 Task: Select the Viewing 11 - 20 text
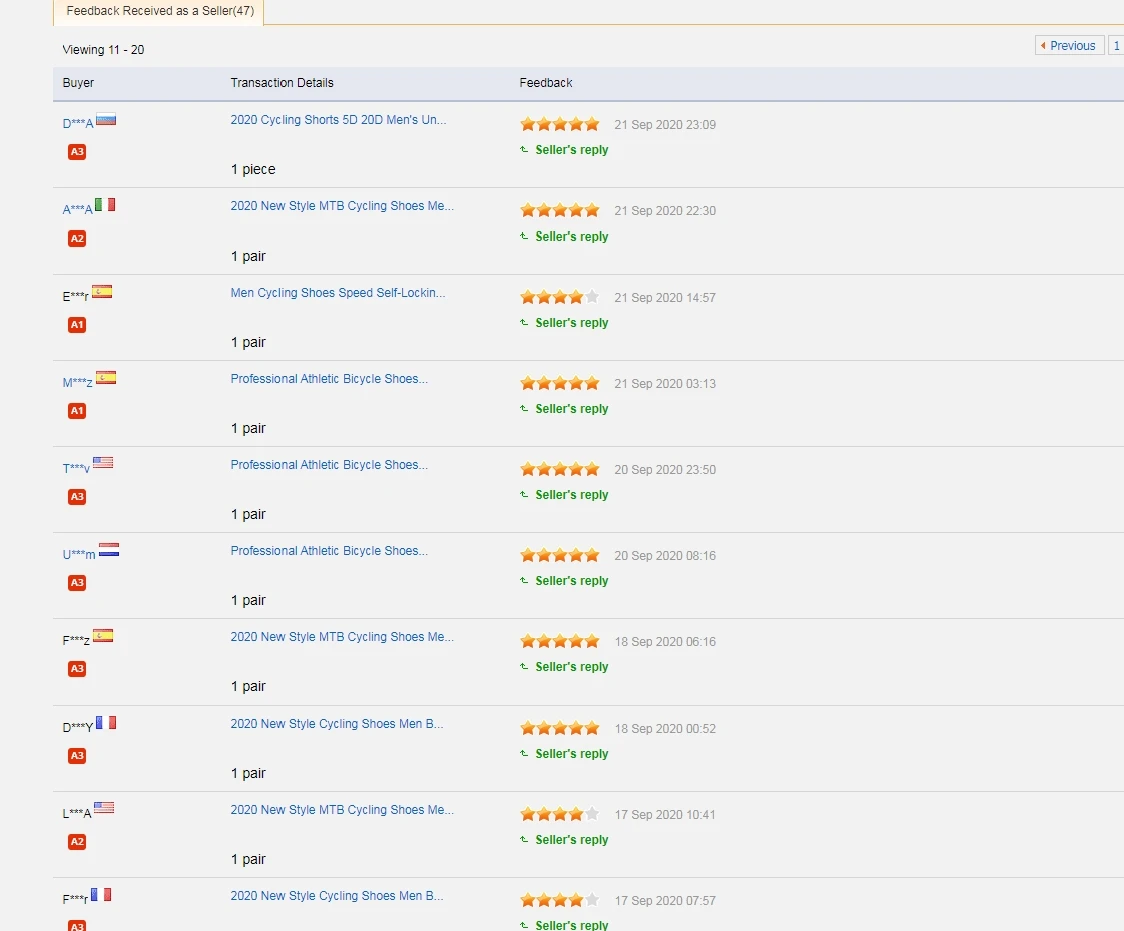(x=103, y=50)
